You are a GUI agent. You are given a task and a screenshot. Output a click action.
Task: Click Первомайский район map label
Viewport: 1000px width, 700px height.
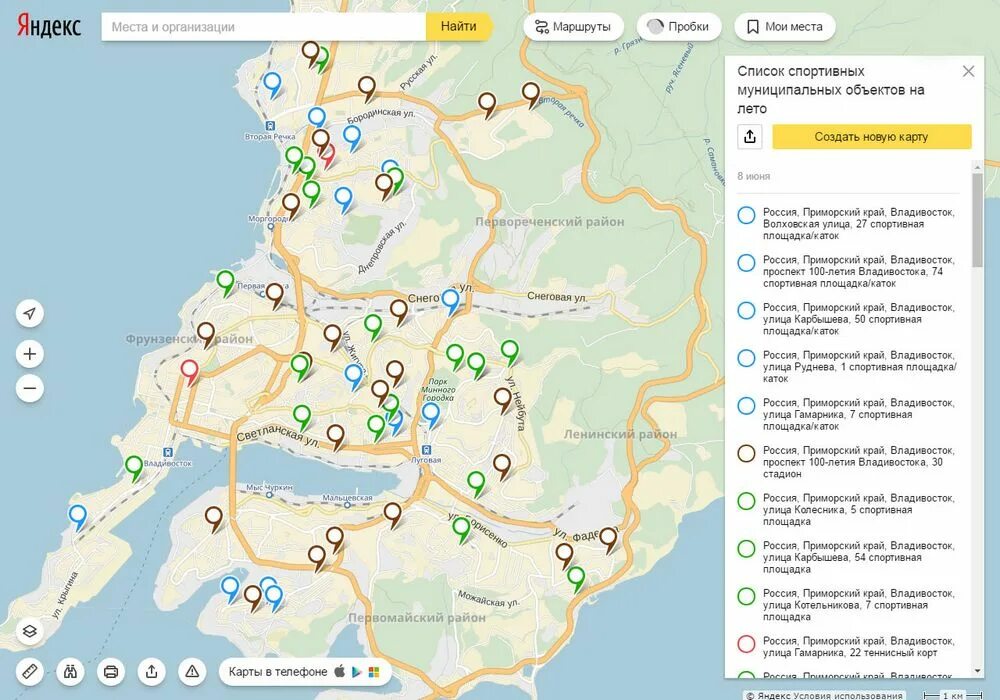[416, 618]
